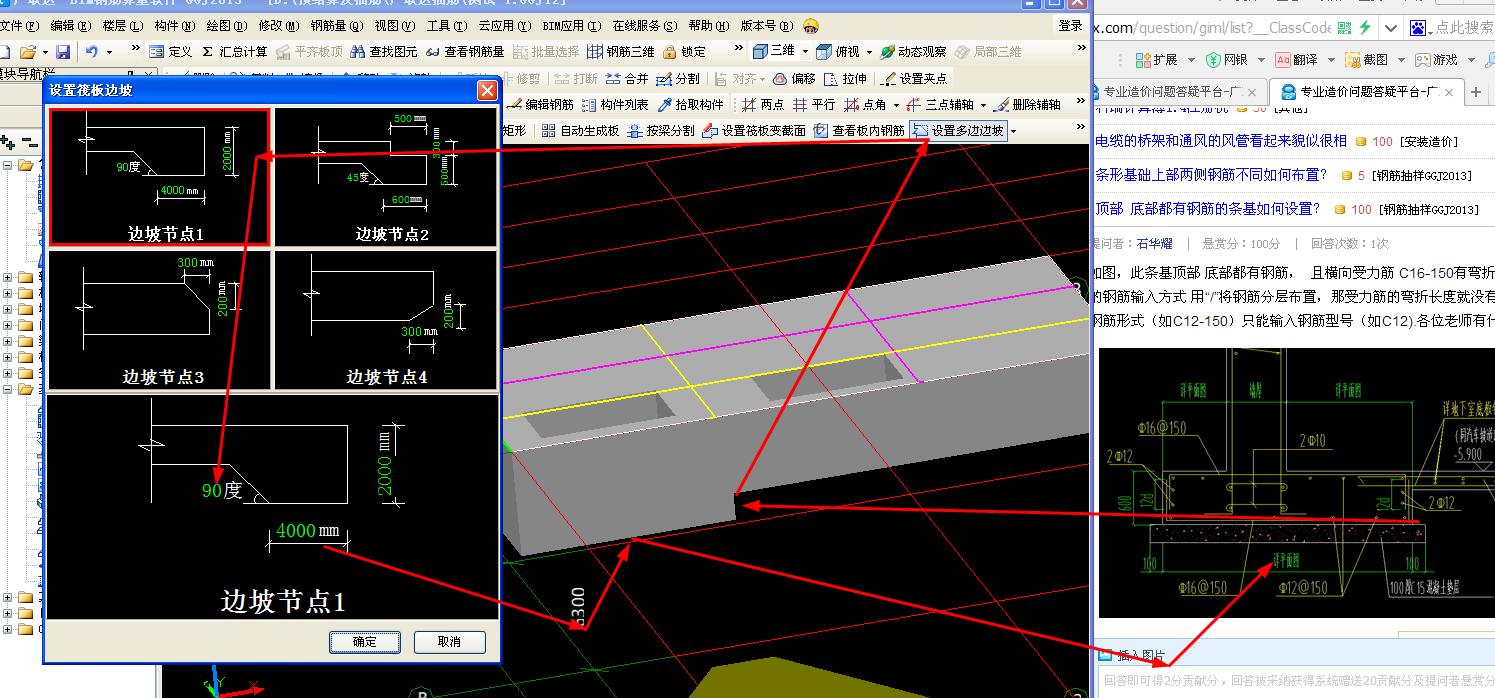Open the 钢筋量(Q) menu
The height and width of the screenshot is (698, 1495).
pyautogui.click(x=336, y=26)
